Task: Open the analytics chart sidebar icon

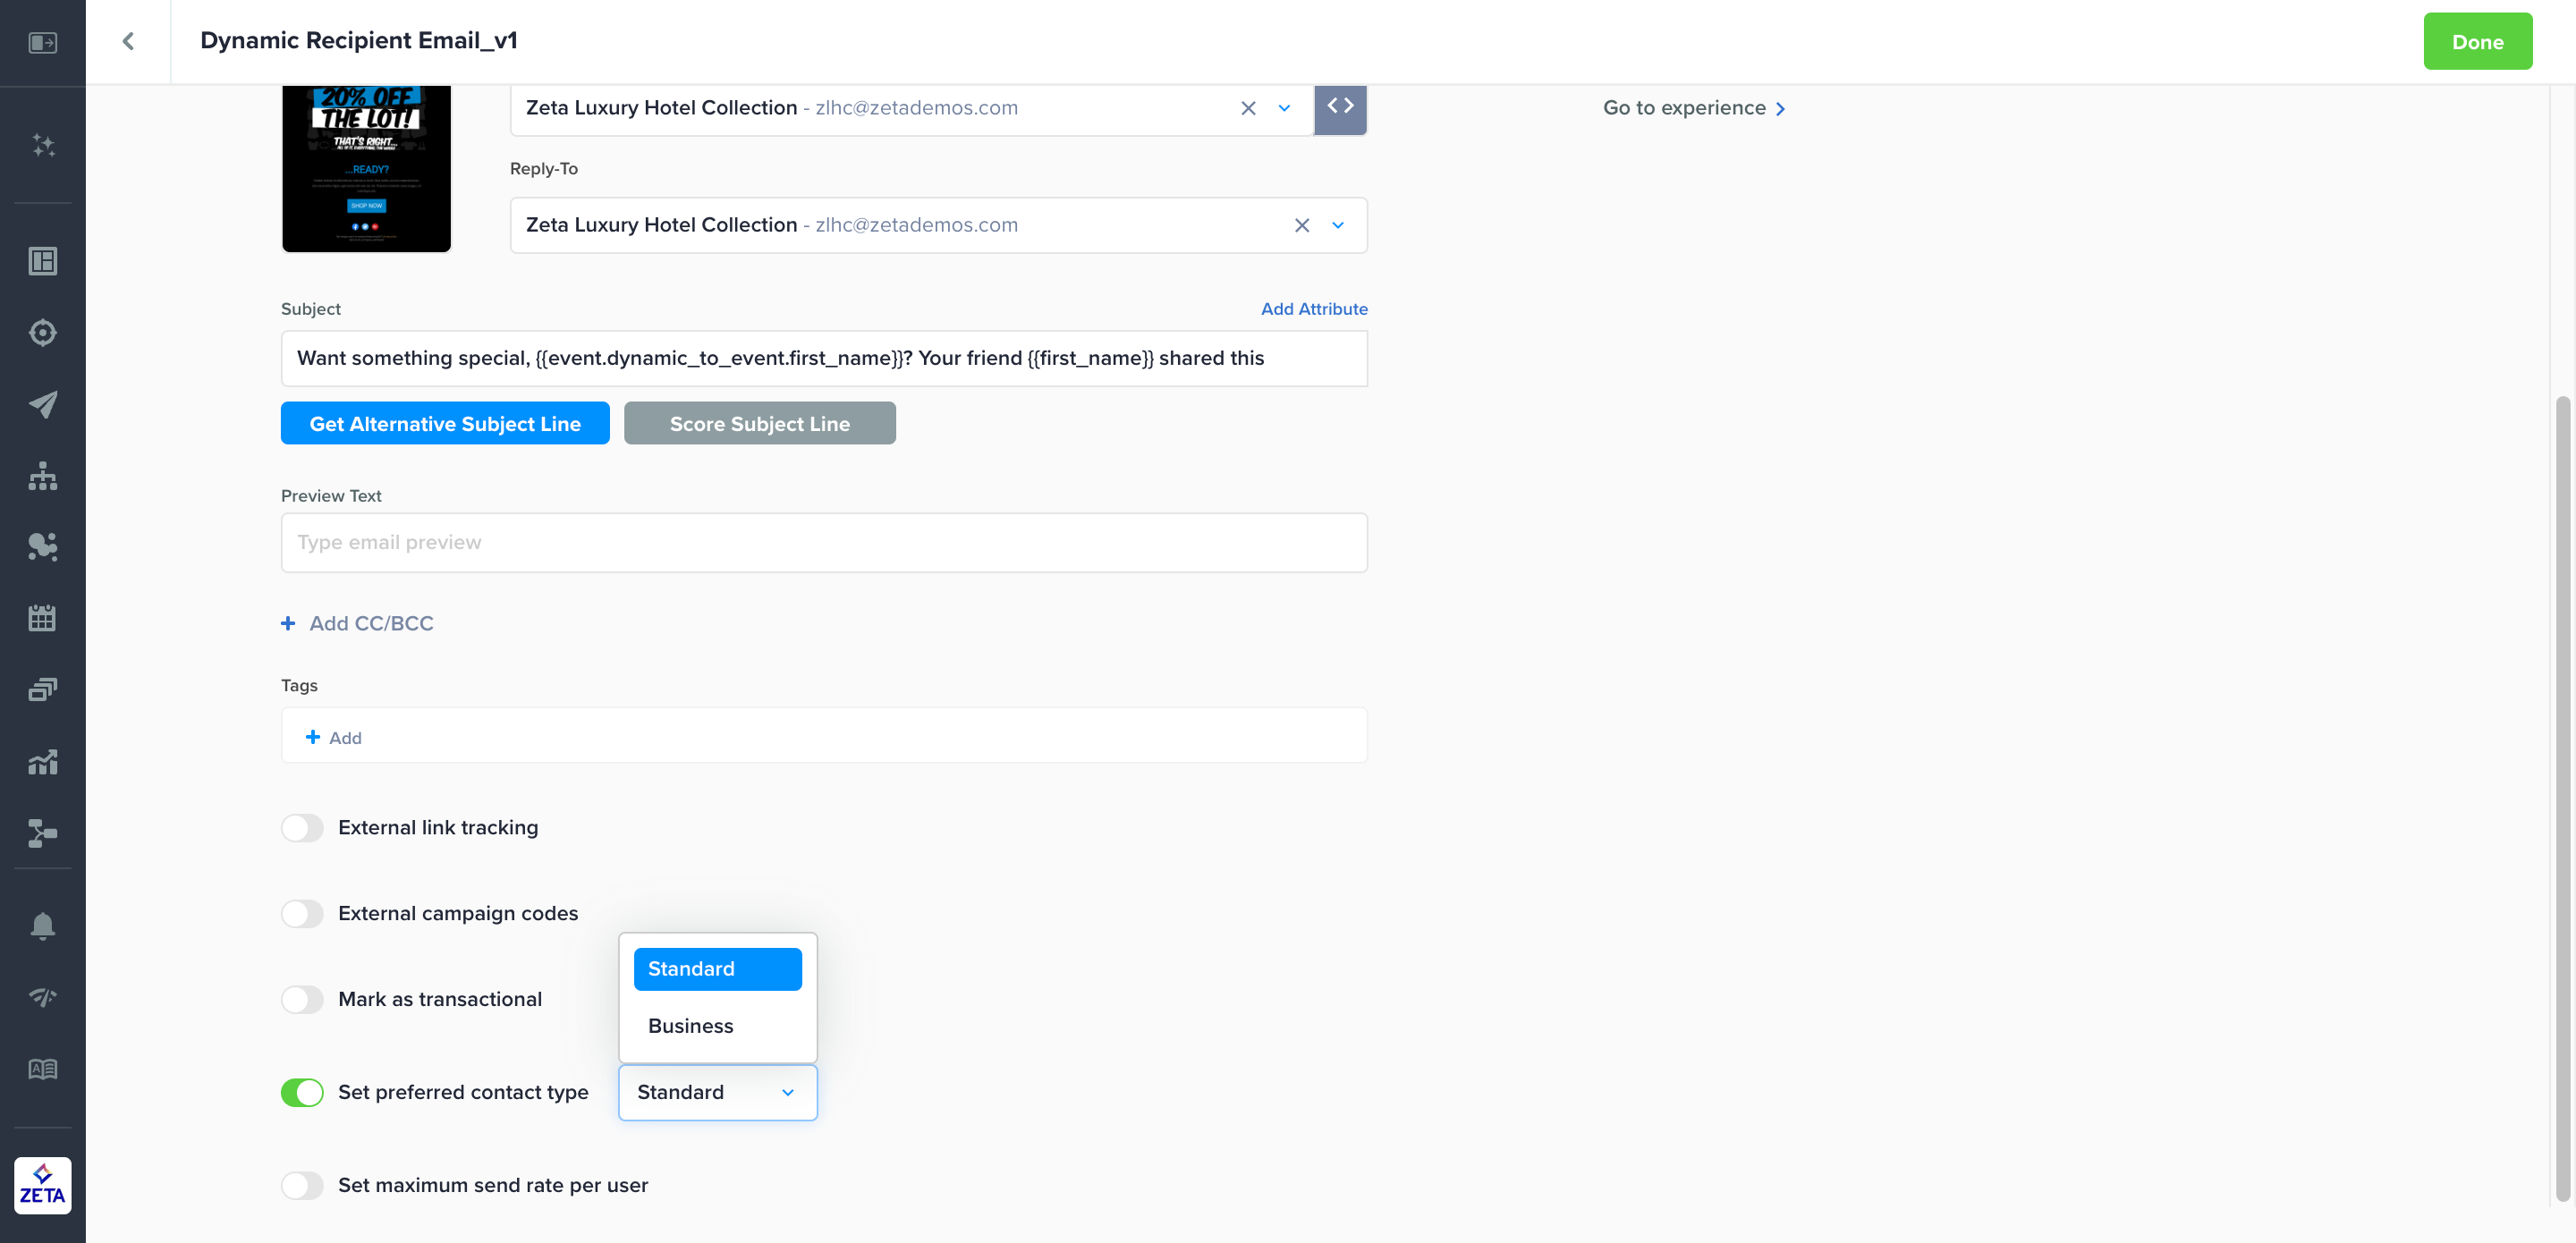Action: click(x=42, y=762)
